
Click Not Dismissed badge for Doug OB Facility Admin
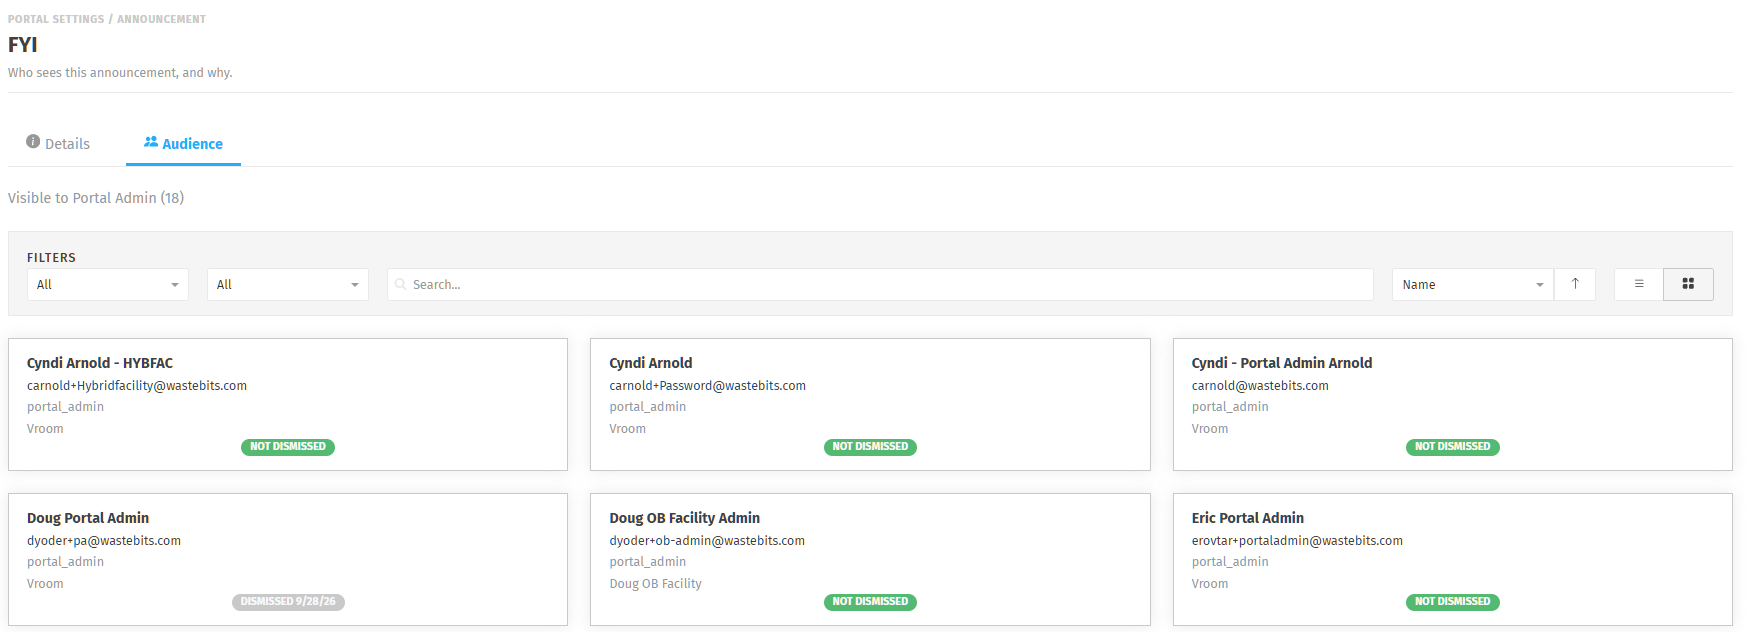tap(870, 602)
